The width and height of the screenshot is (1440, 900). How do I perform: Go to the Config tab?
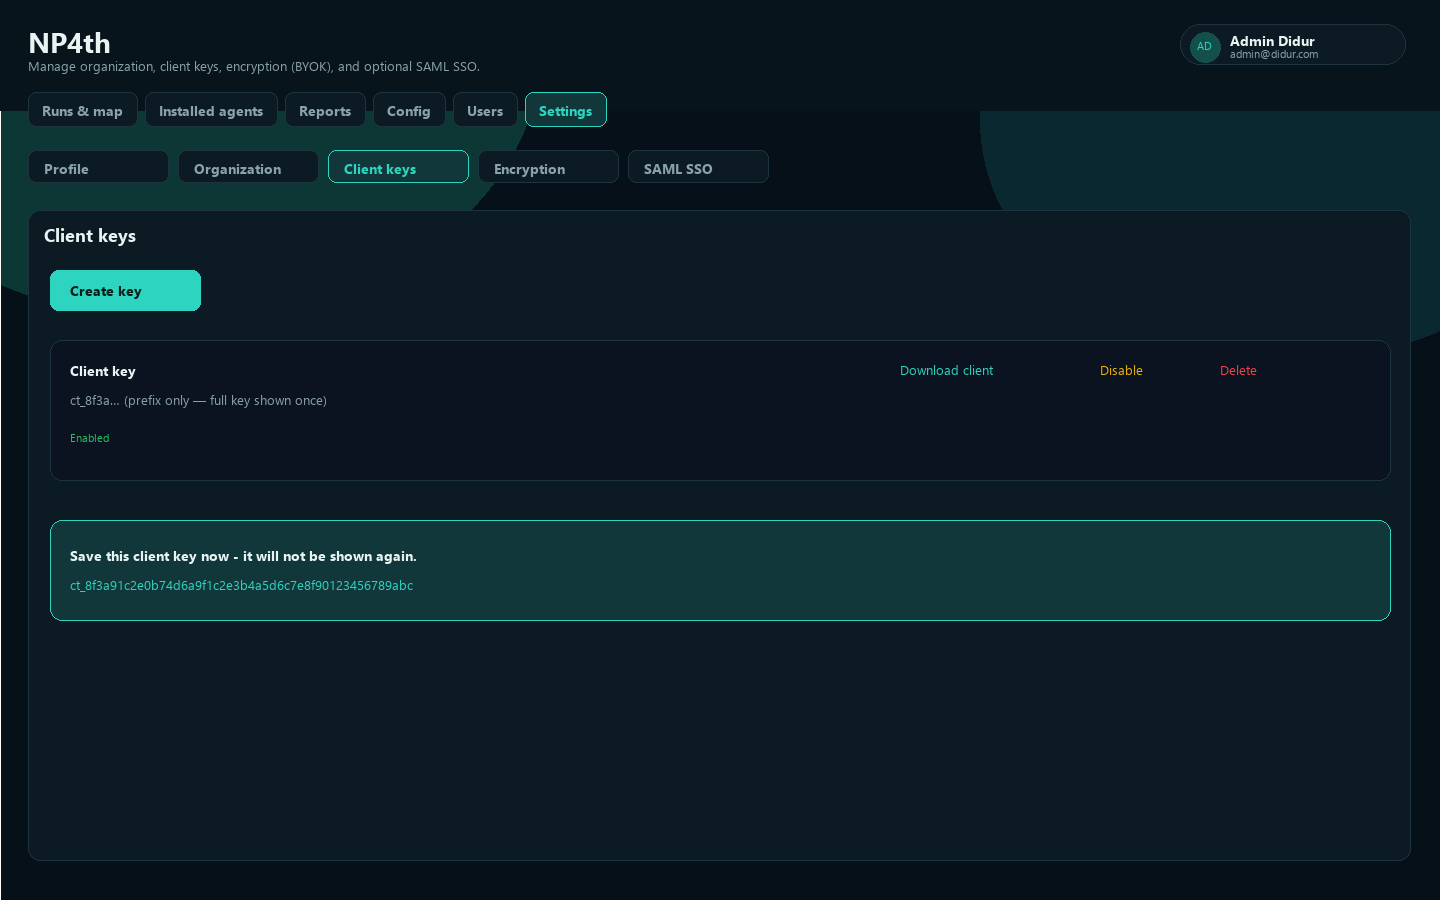coord(409,110)
